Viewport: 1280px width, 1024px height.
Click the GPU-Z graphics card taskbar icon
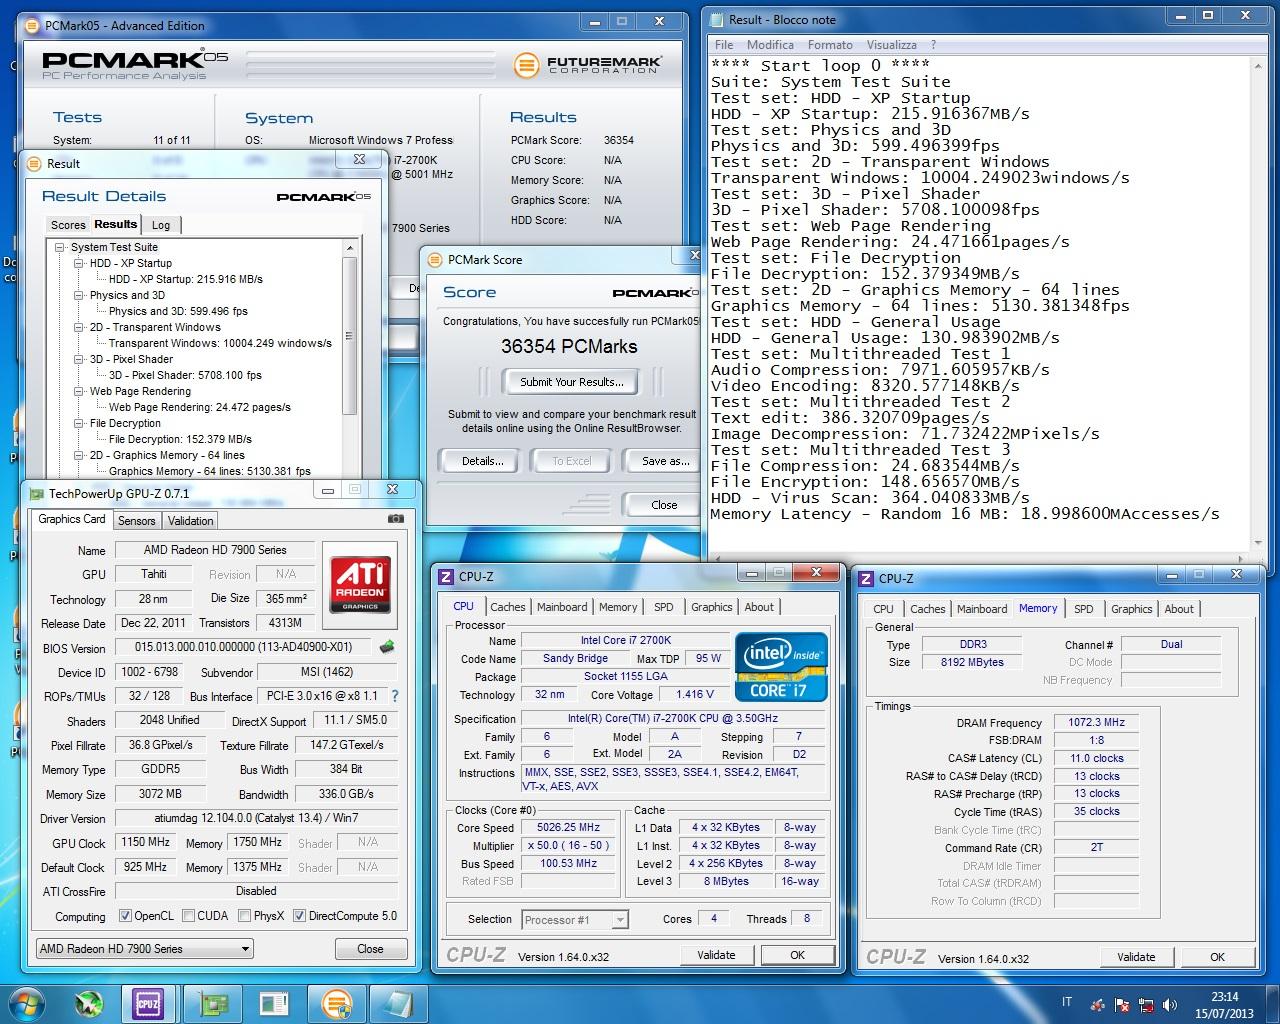[x=211, y=1003]
